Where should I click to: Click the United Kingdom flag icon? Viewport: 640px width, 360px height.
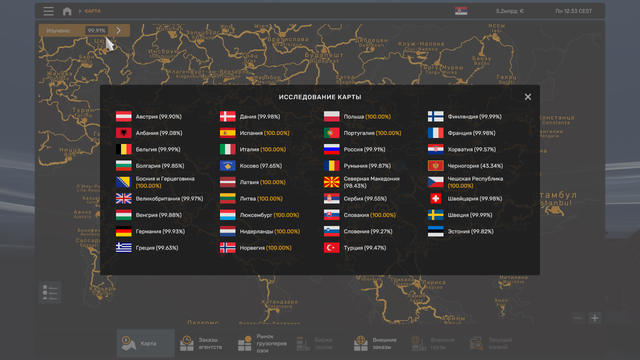(124, 198)
